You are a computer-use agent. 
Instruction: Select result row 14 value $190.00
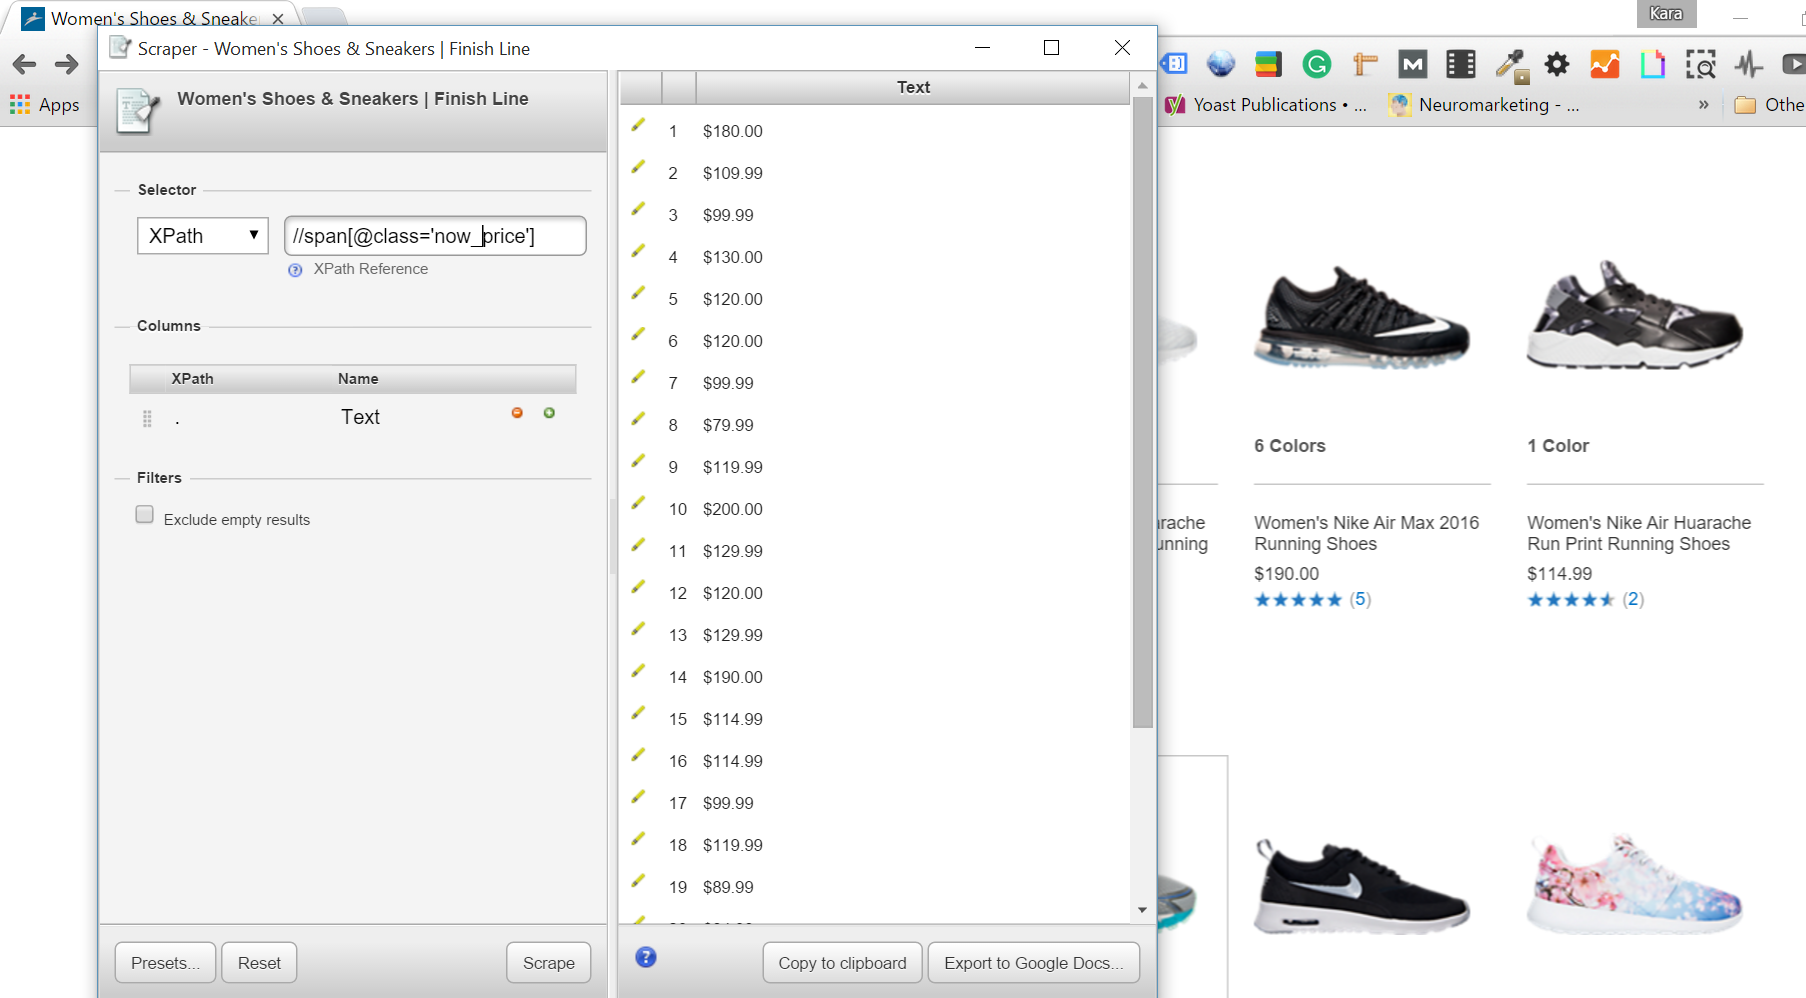click(x=733, y=677)
